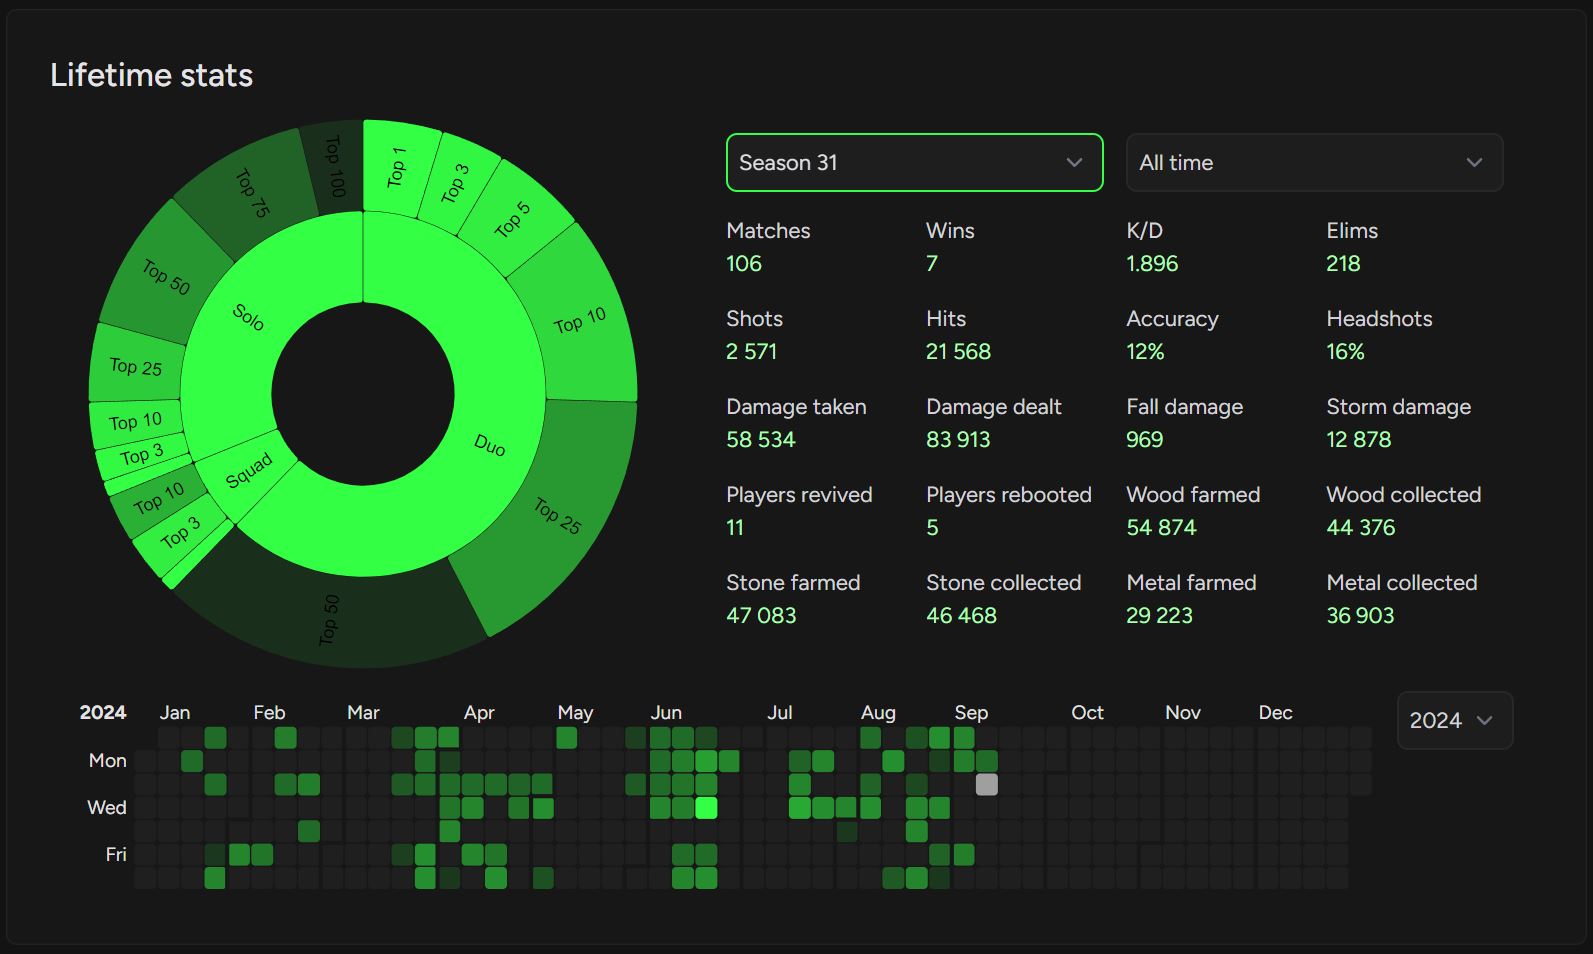1593x954 pixels.
Task: Click the Squad segment in the chart
Action: (x=248, y=470)
